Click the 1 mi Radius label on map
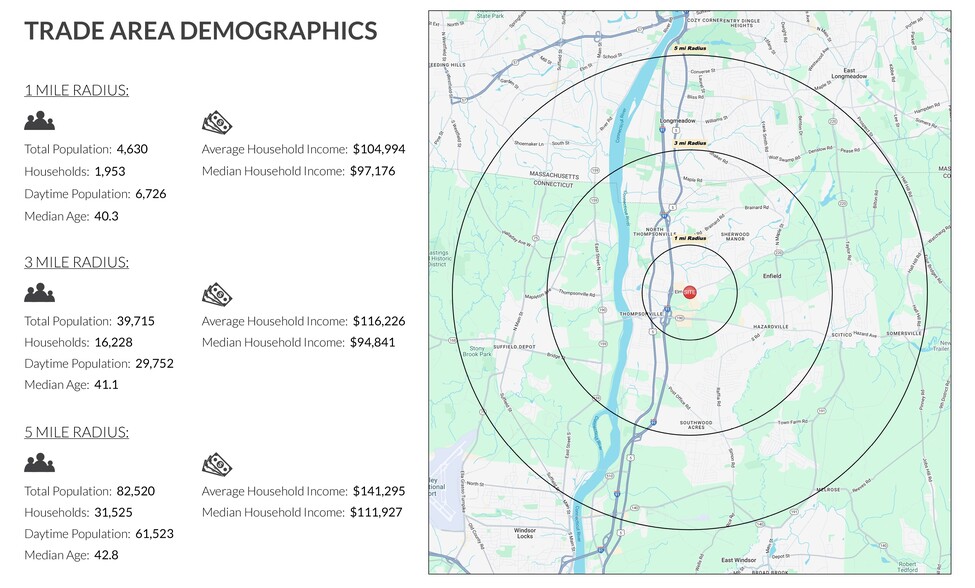Image resolution: width=975 pixels, height=588 pixels. point(689,239)
